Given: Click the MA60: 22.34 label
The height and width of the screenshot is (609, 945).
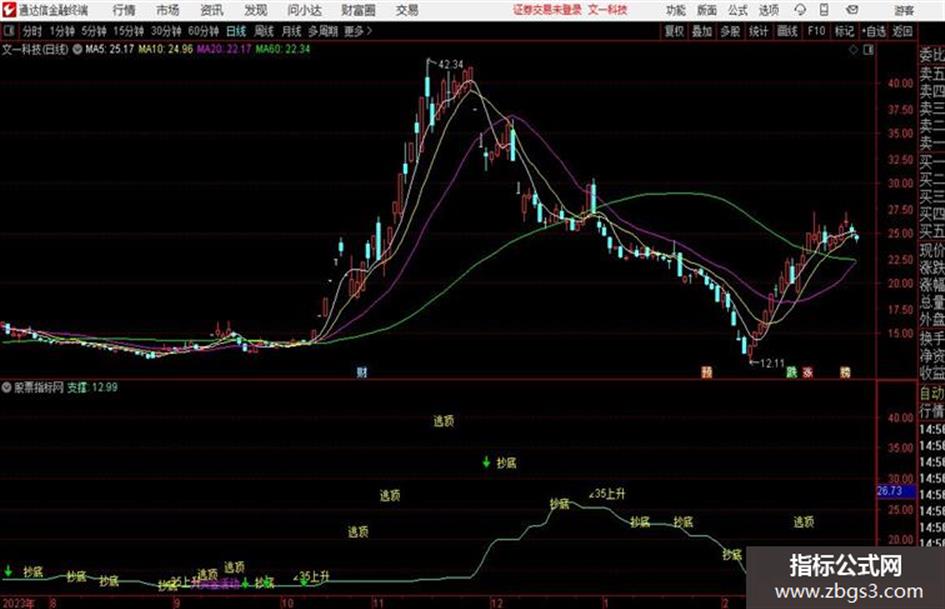Looking at the screenshot, I should pos(283,49).
